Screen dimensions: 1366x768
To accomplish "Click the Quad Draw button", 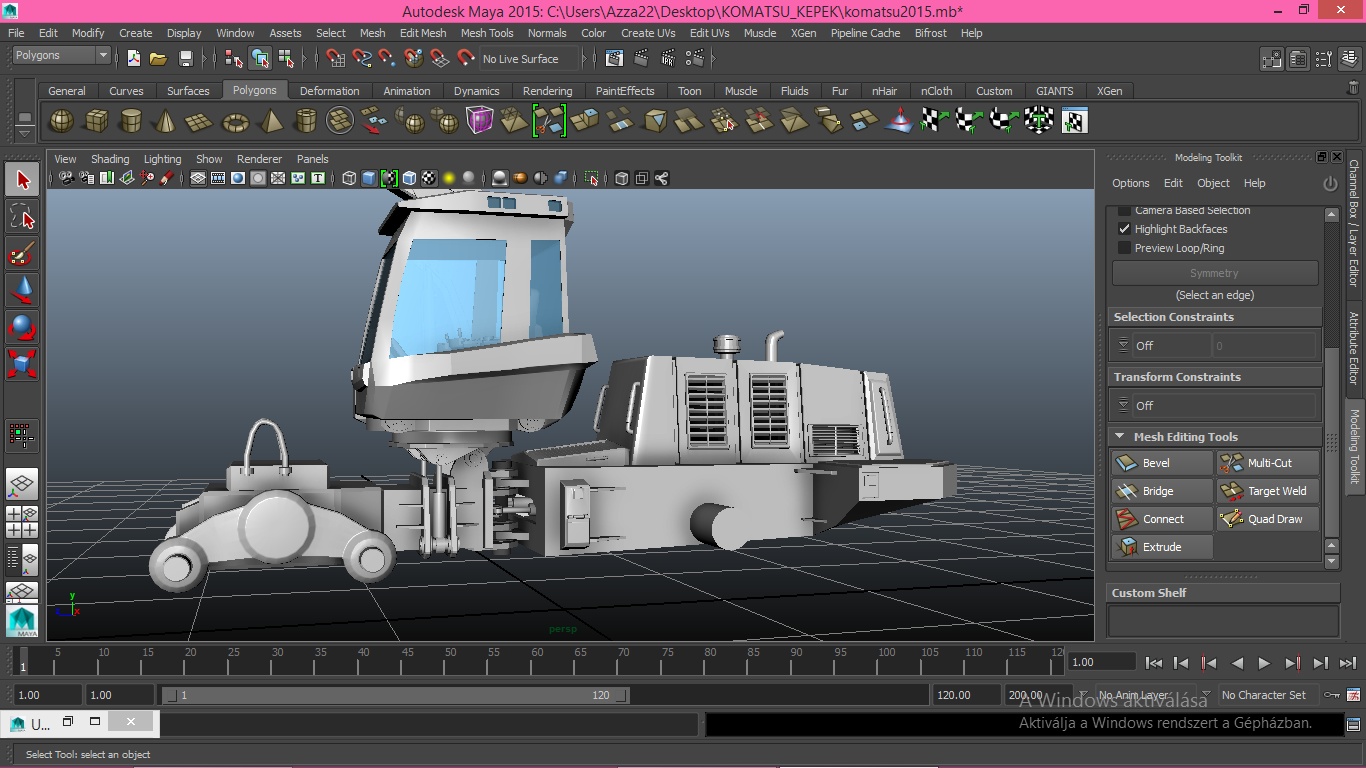I will 1268,519.
